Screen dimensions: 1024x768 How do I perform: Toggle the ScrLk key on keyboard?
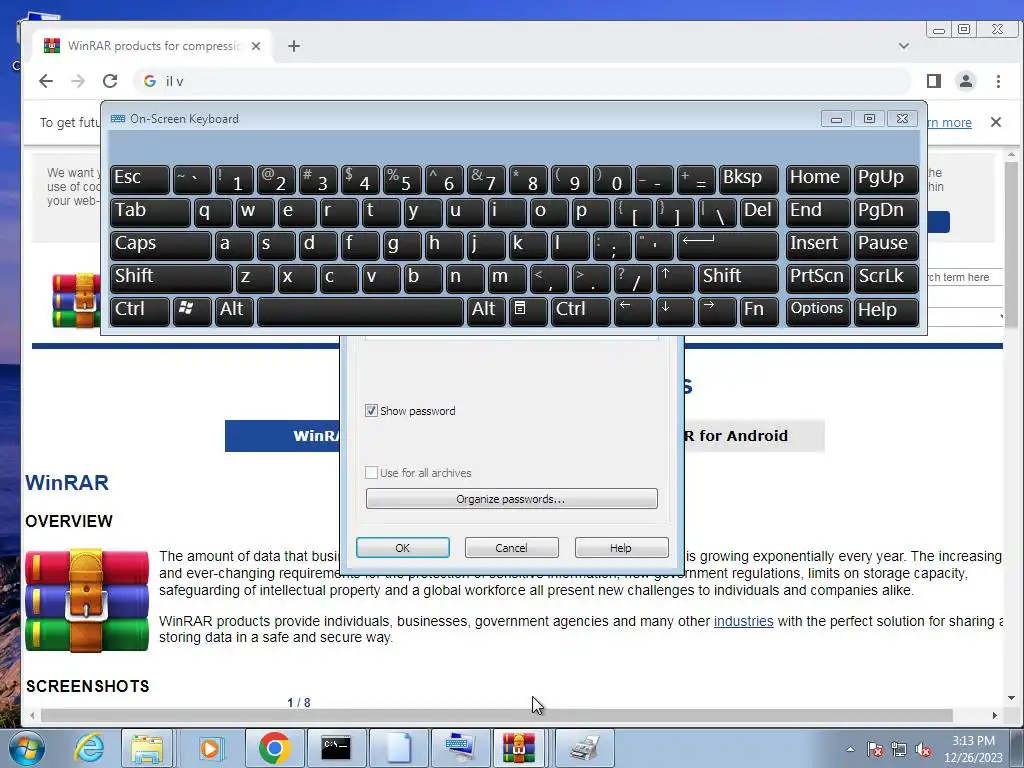pos(886,278)
